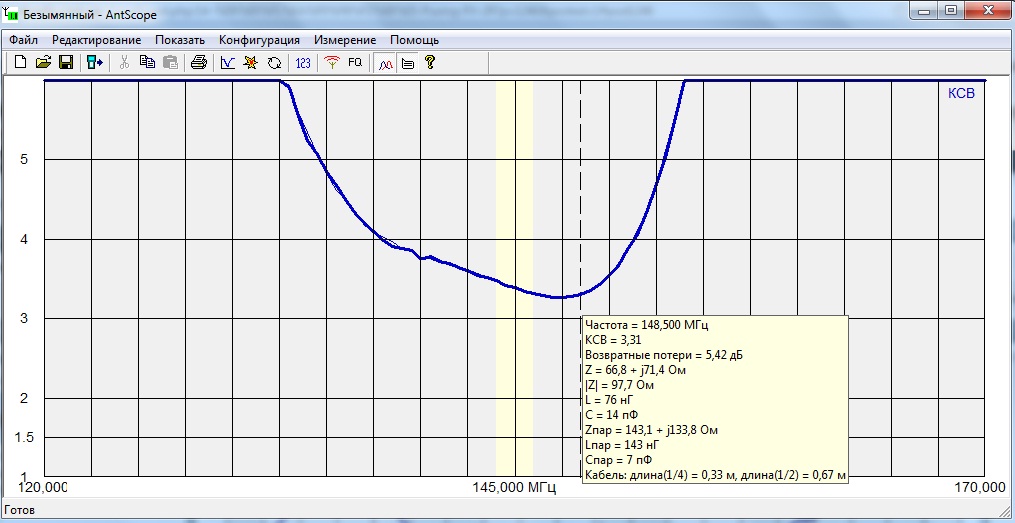Click the New document icon

pyautogui.click(x=21, y=63)
